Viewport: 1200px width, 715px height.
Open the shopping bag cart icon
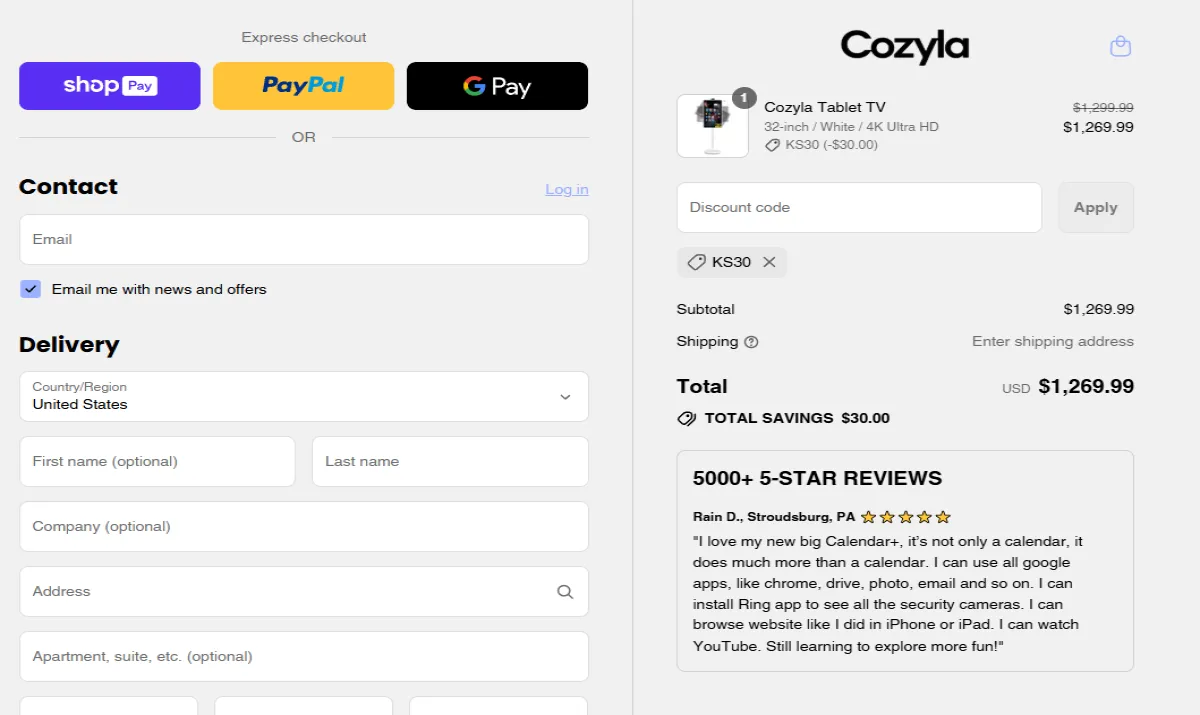(1120, 46)
